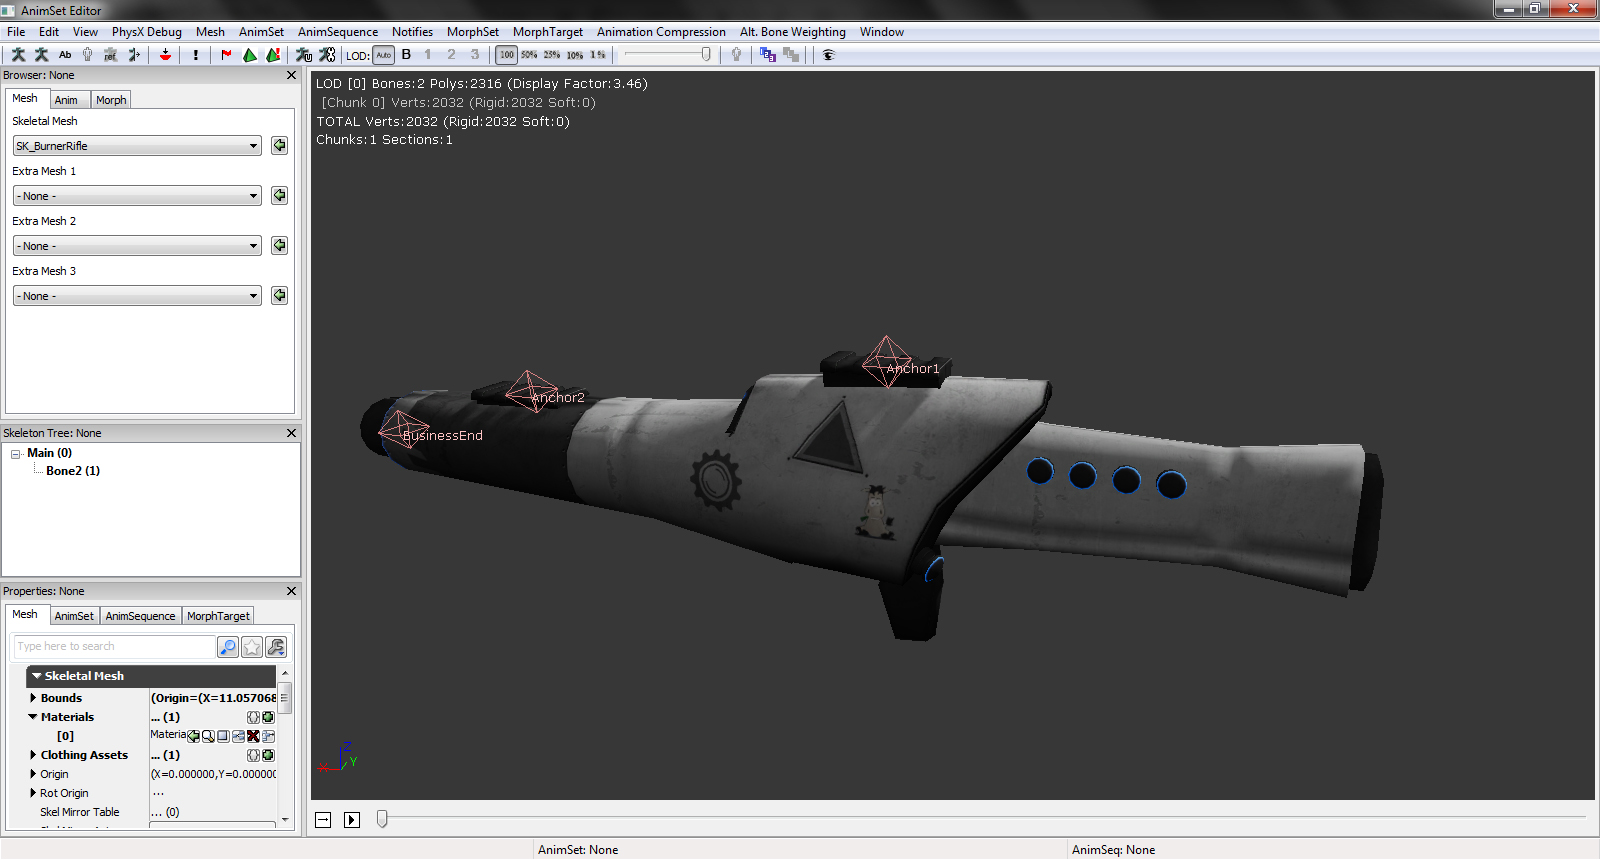
Task: Click the 'Ab' bone names toolbar icon
Action: [65, 55]
